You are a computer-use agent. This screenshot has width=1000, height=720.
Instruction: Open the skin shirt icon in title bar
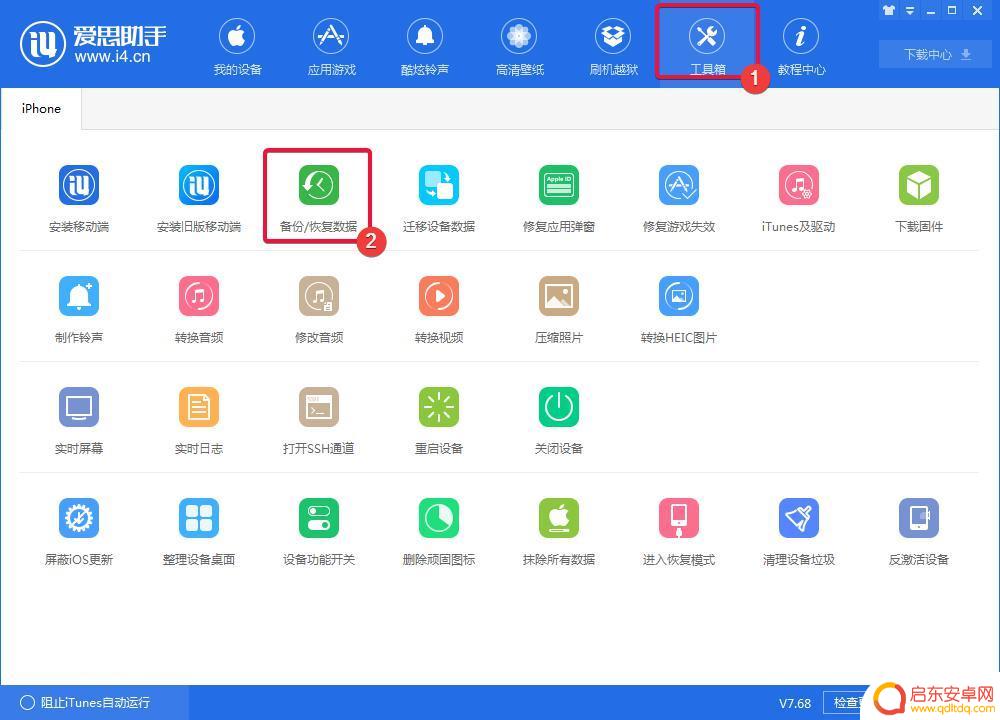coord(888,10)
